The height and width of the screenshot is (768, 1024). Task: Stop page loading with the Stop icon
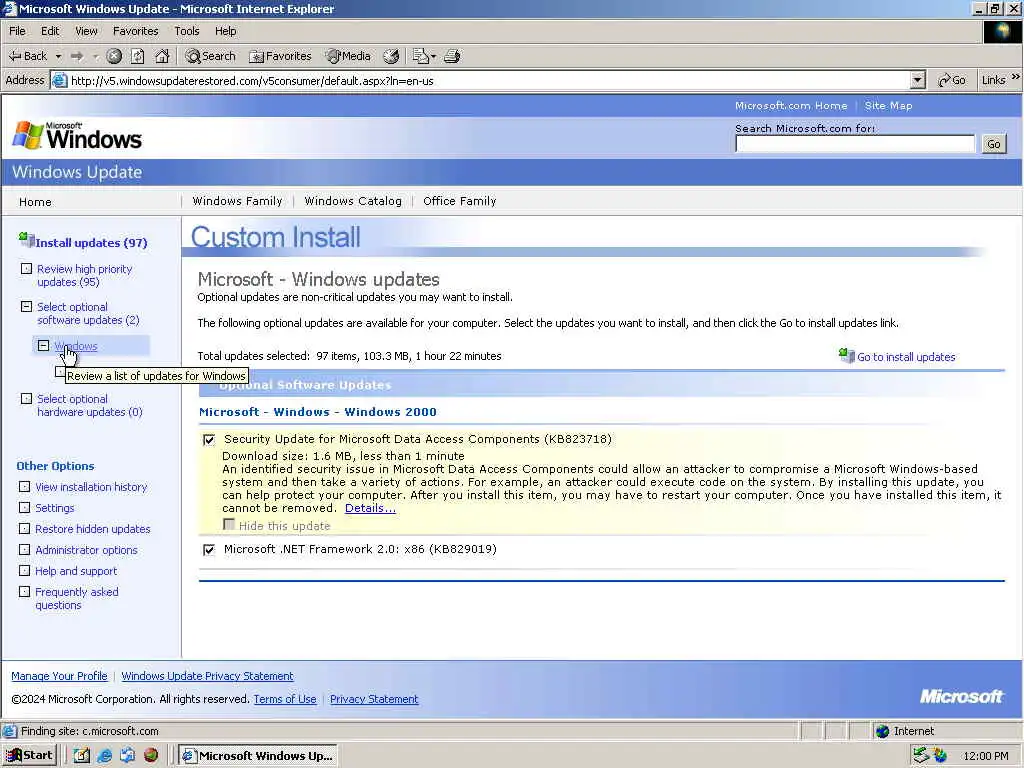pos(114,56)
